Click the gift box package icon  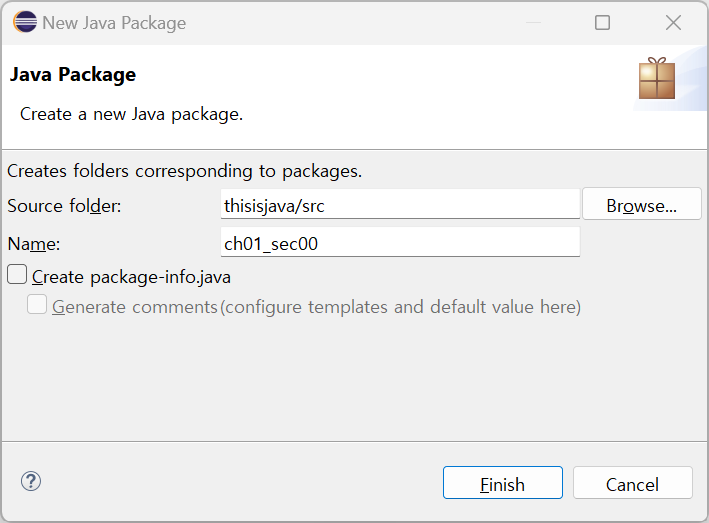(657, 79)
